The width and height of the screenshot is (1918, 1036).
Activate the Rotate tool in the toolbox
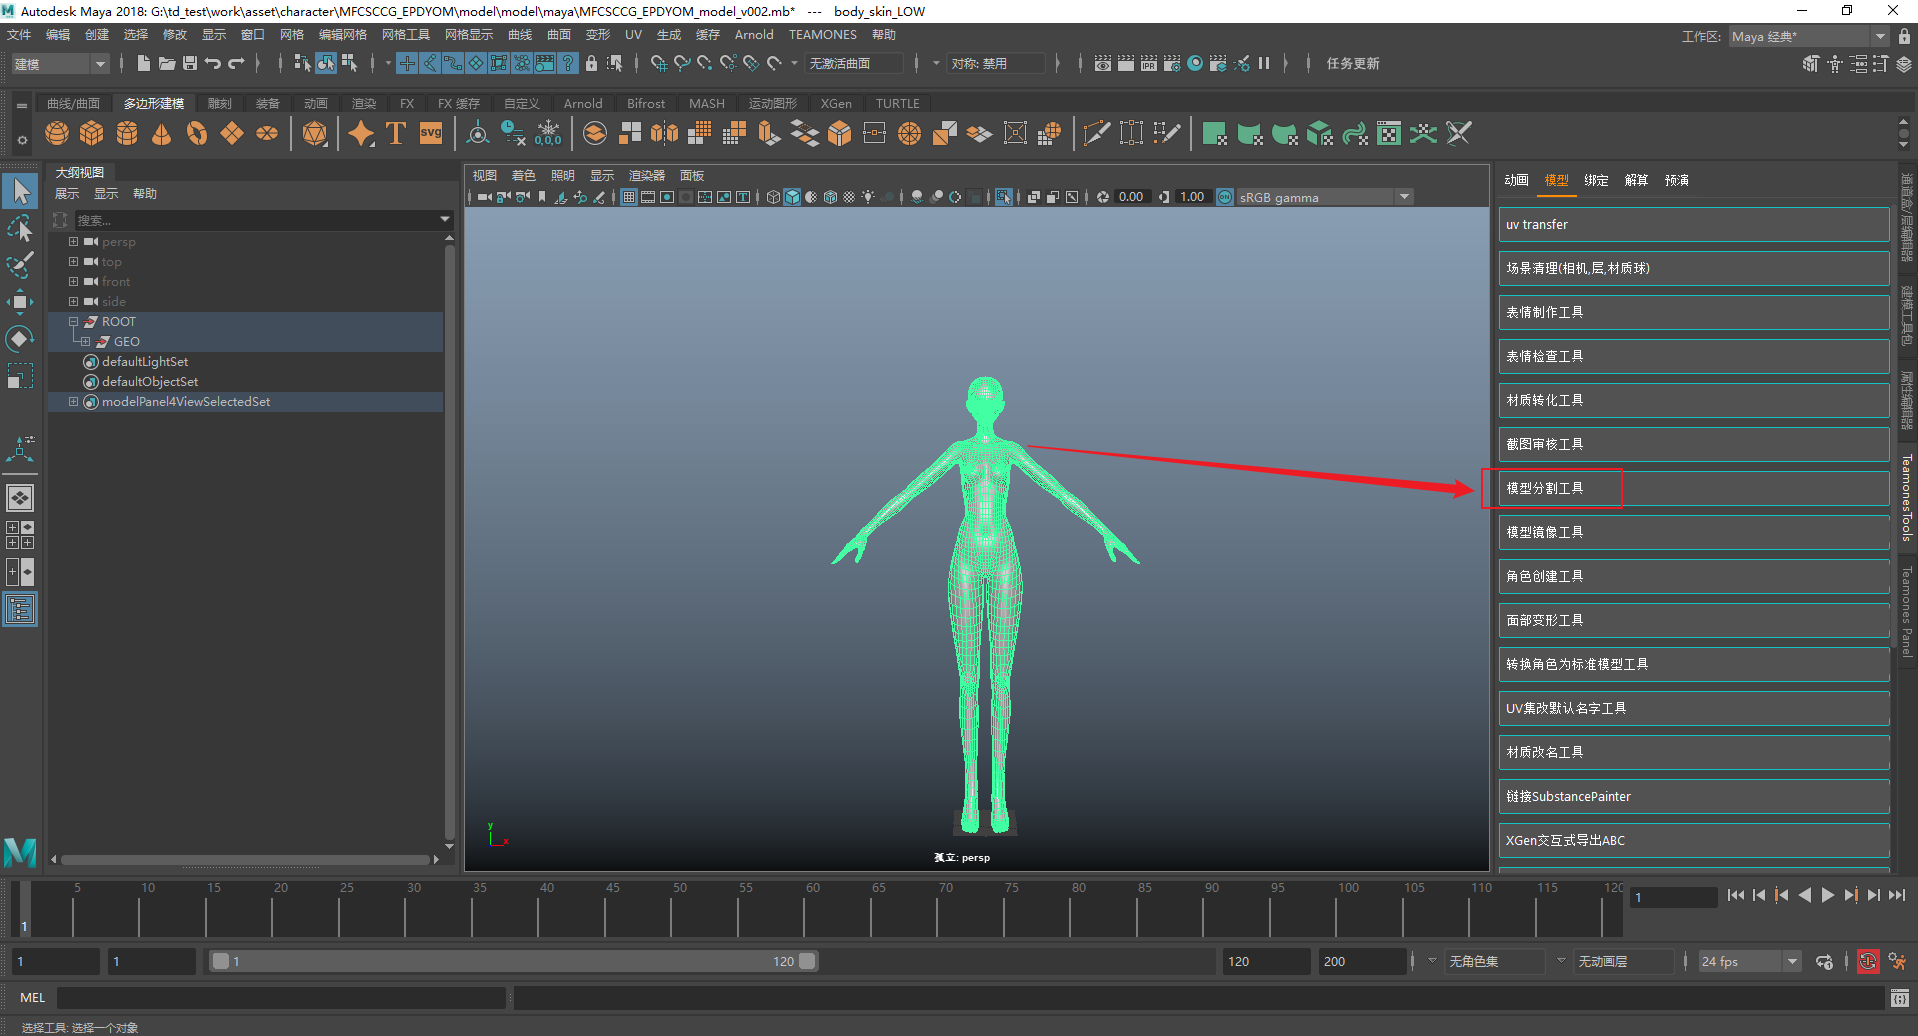point(19,339)
